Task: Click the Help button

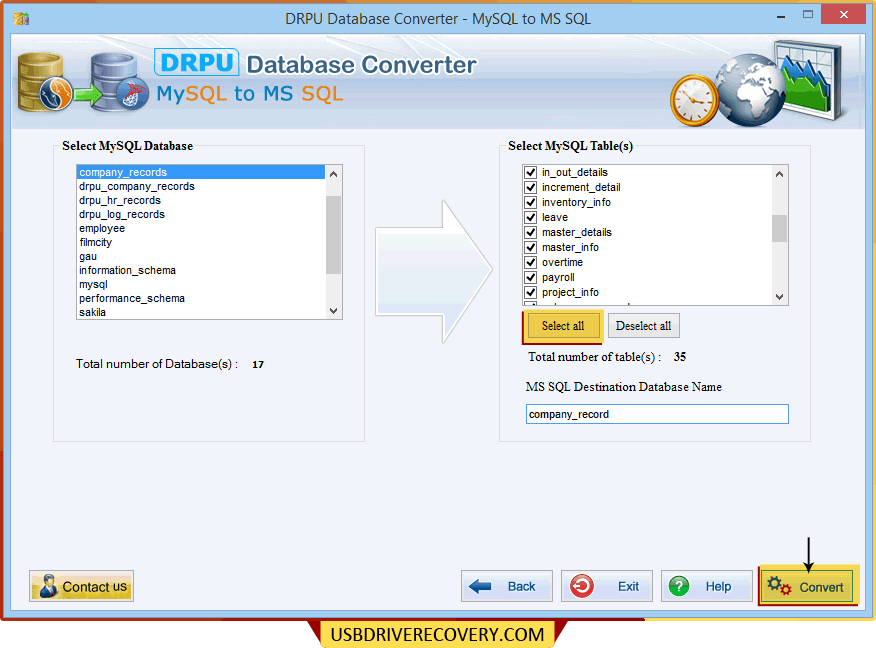Action: [x=707, y=587]
